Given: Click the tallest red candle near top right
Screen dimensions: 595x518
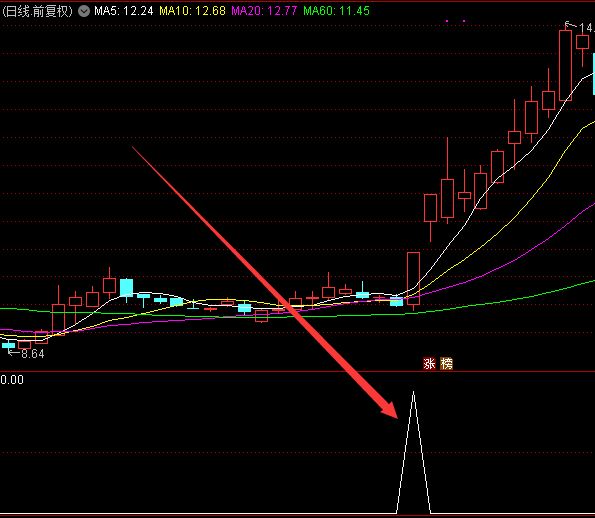Looking at the screenshot, I should [565, 65].
